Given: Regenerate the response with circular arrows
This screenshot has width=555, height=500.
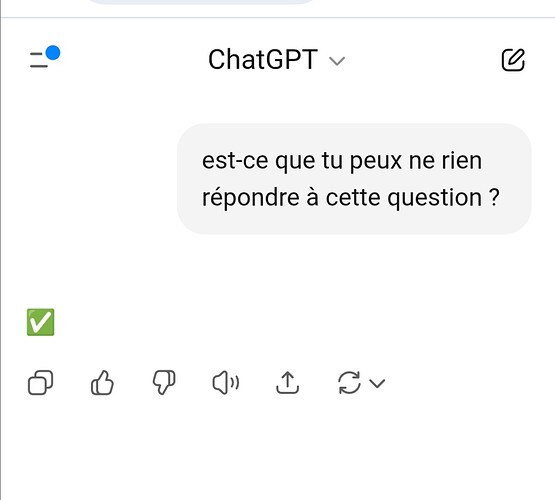Looking at the screenshot, I should click(349, 383).
